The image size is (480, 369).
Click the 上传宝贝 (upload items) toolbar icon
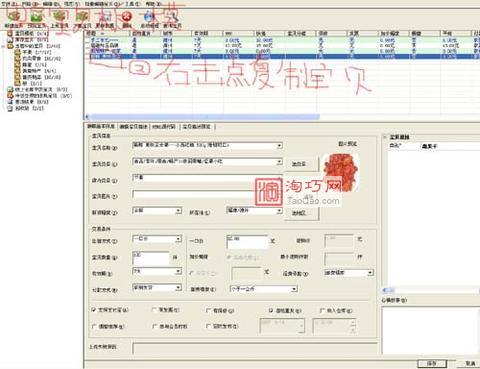(59, 17)
